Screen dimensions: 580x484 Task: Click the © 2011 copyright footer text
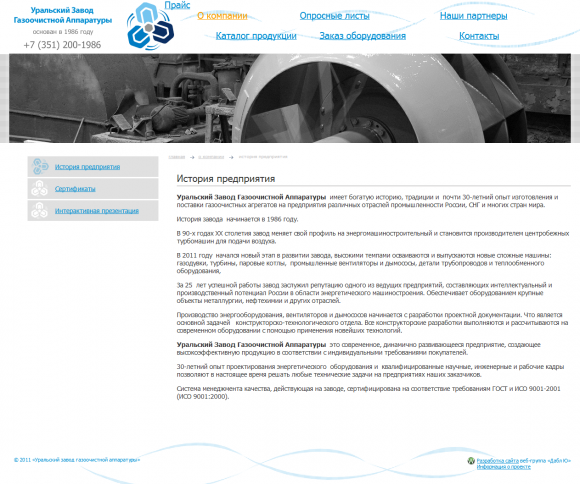(77, 460)
